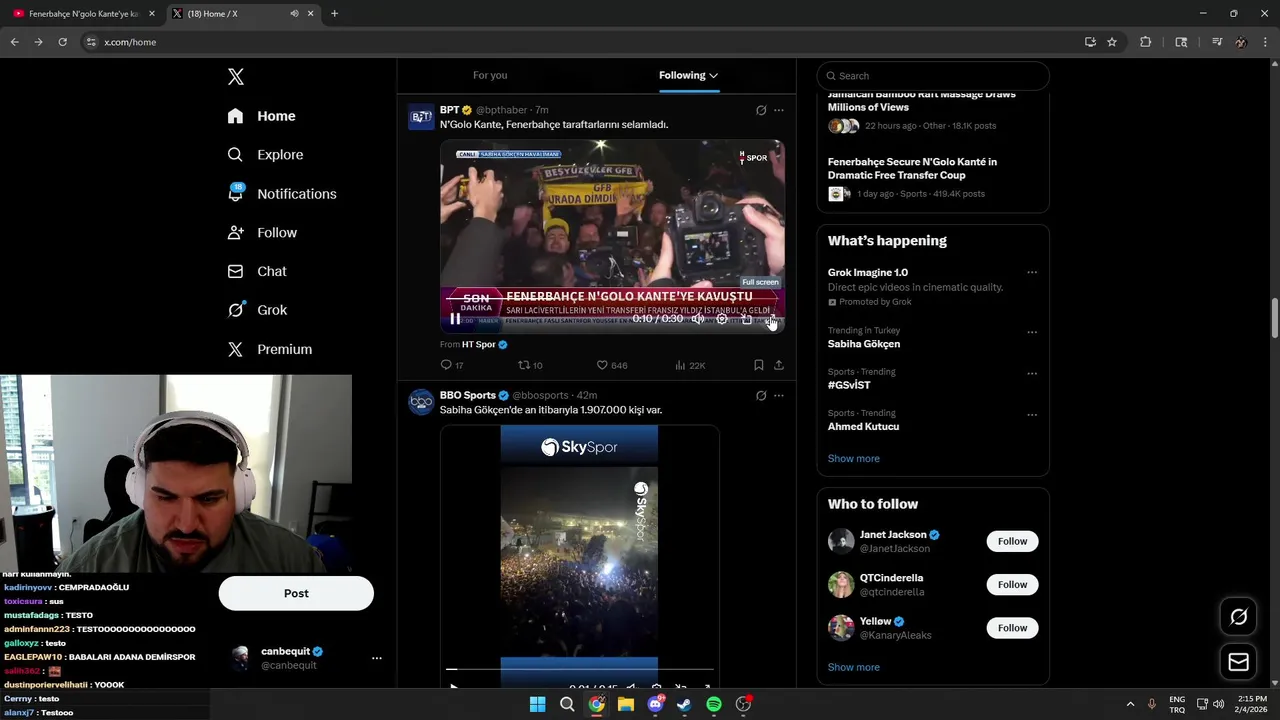Open picture-in-picture for BPT video

tap(746, 319)
